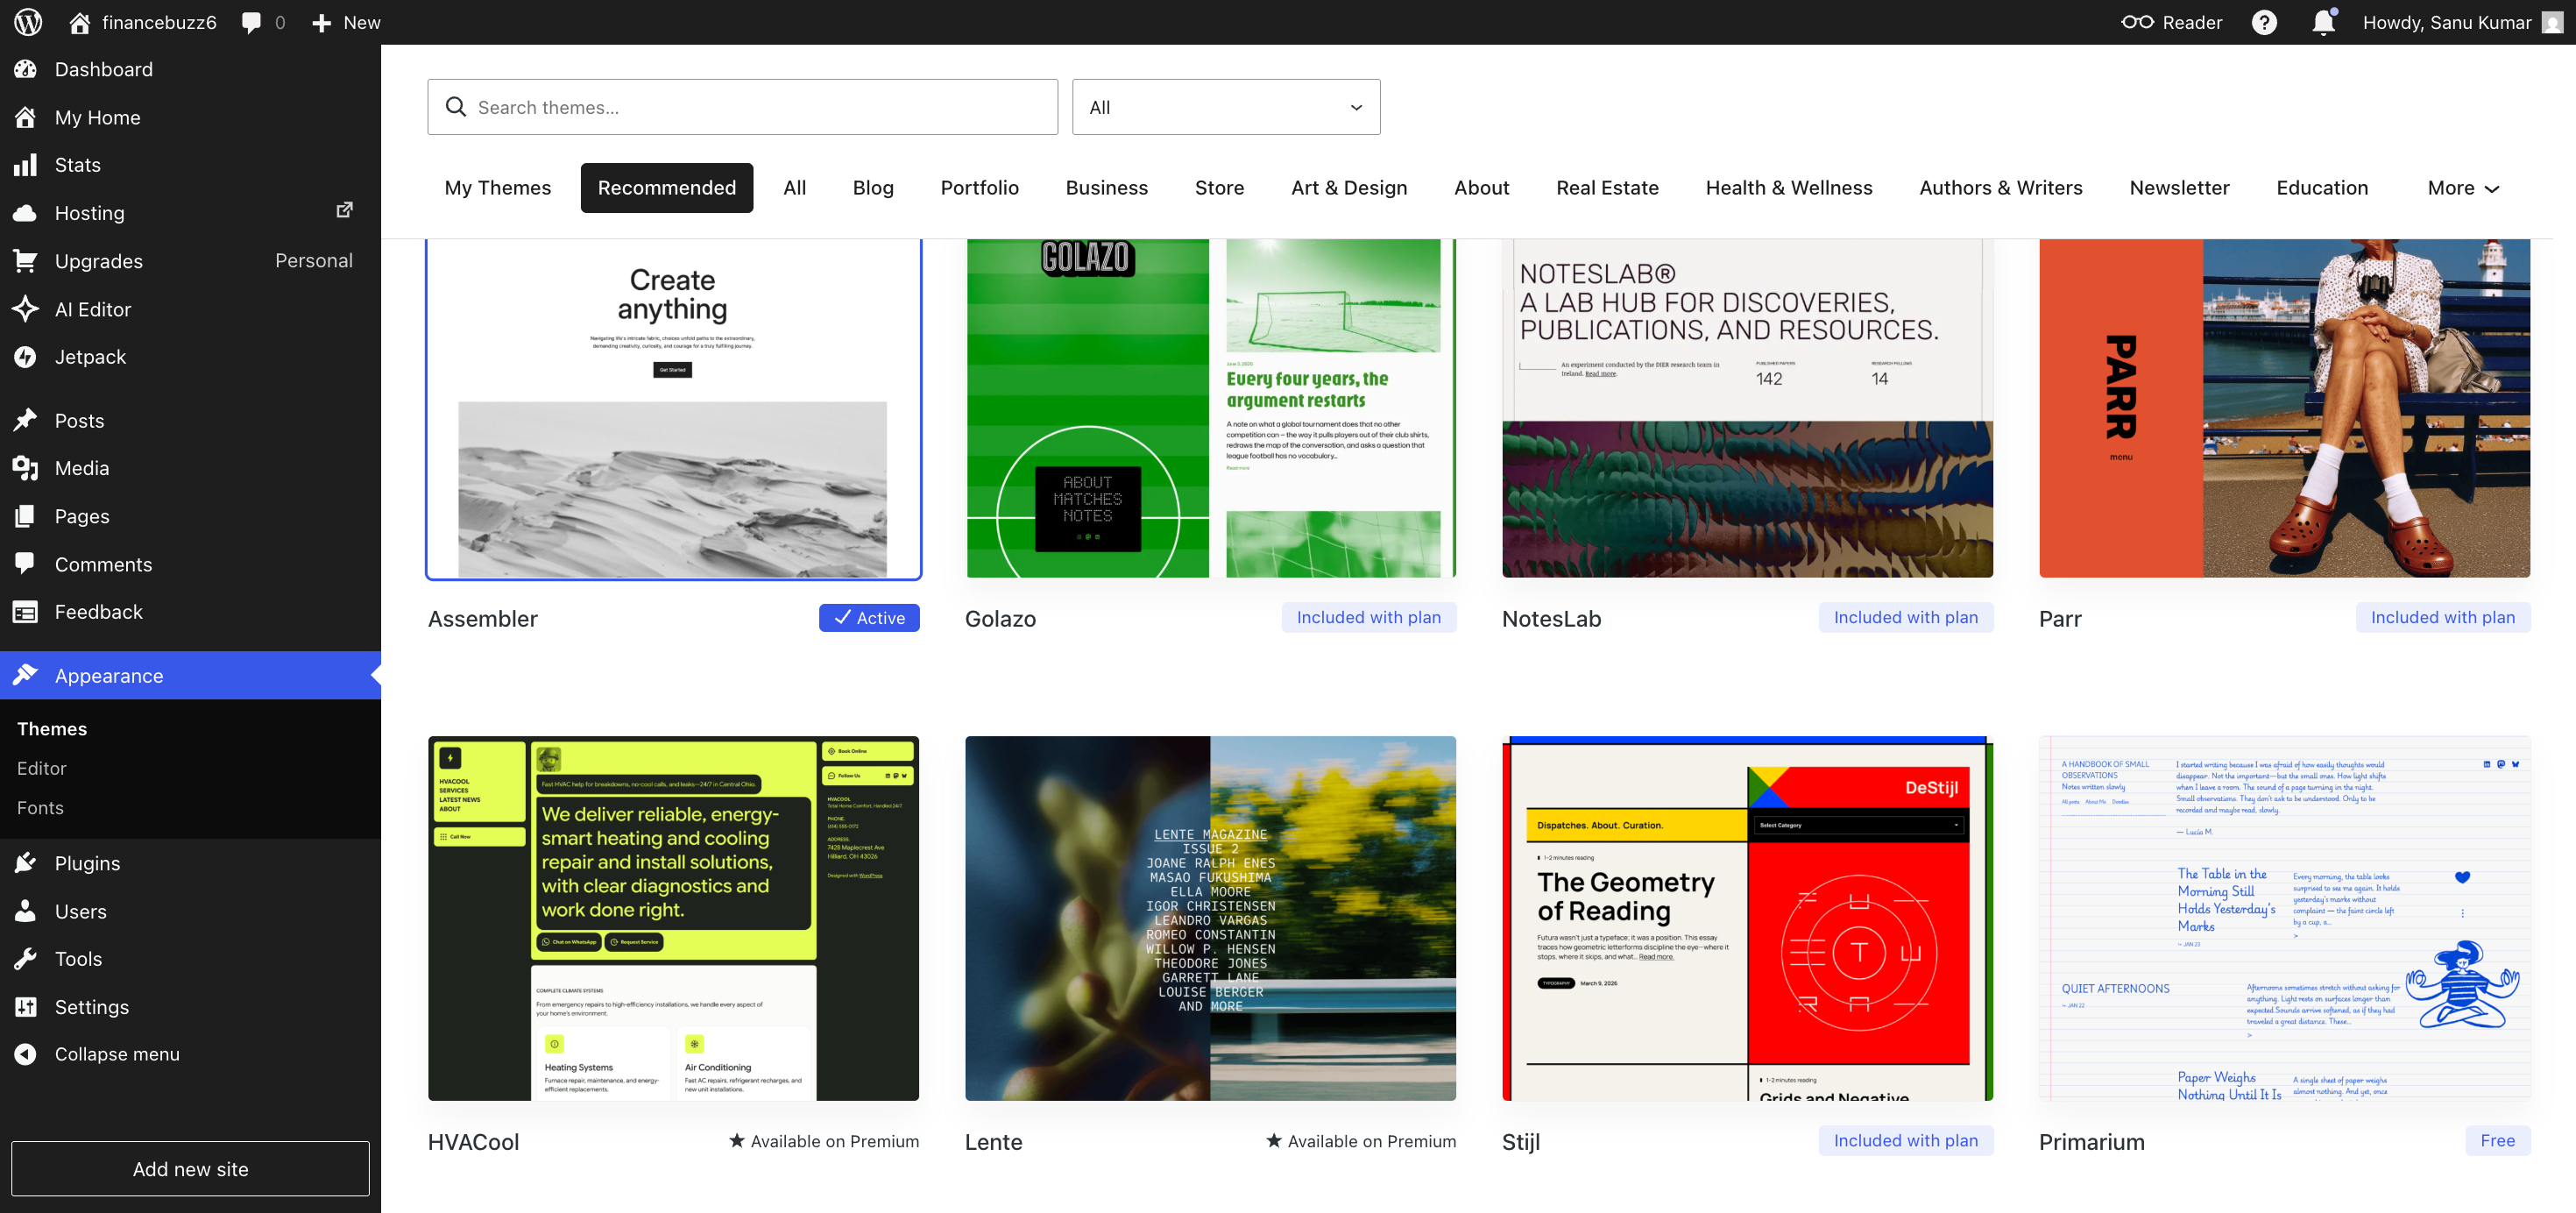
Task: Open the Store category tab
Action: pos(1219,188)
